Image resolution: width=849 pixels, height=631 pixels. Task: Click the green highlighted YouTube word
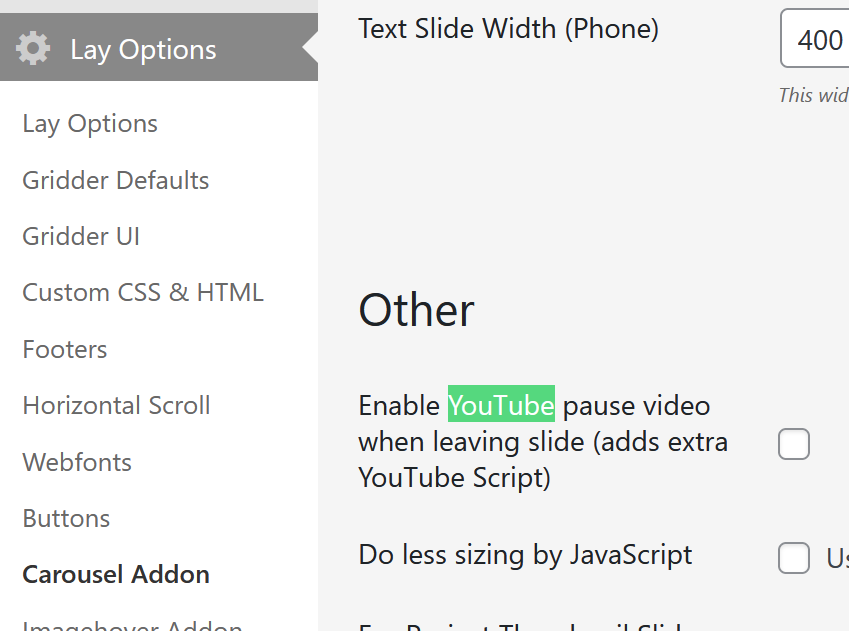coord(501,406)
